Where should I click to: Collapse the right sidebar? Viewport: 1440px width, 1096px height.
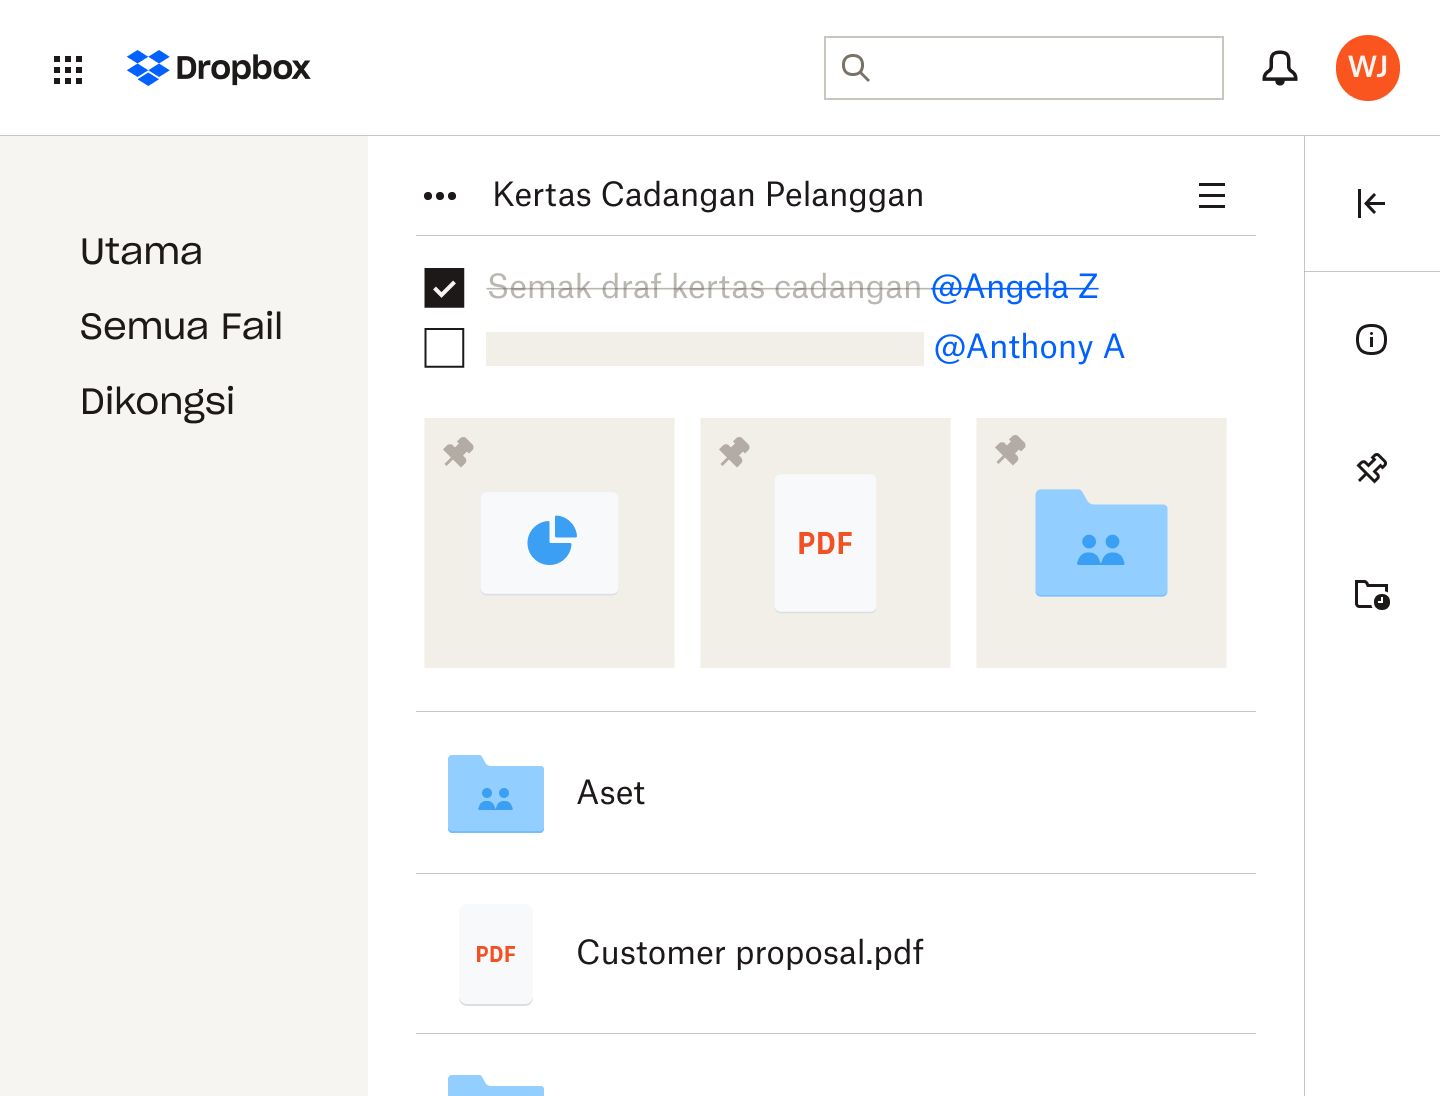(1371, 203)
